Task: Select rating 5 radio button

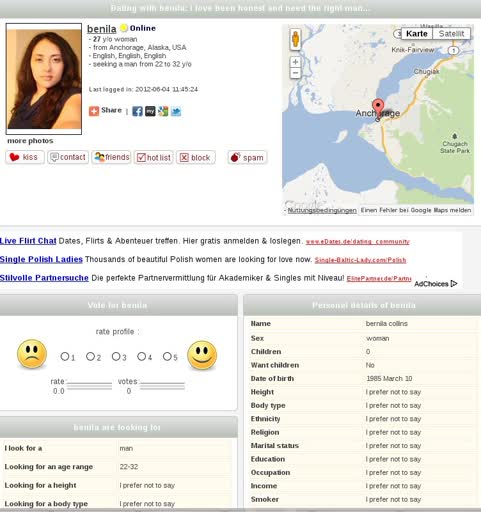Action: pos(167,356)
